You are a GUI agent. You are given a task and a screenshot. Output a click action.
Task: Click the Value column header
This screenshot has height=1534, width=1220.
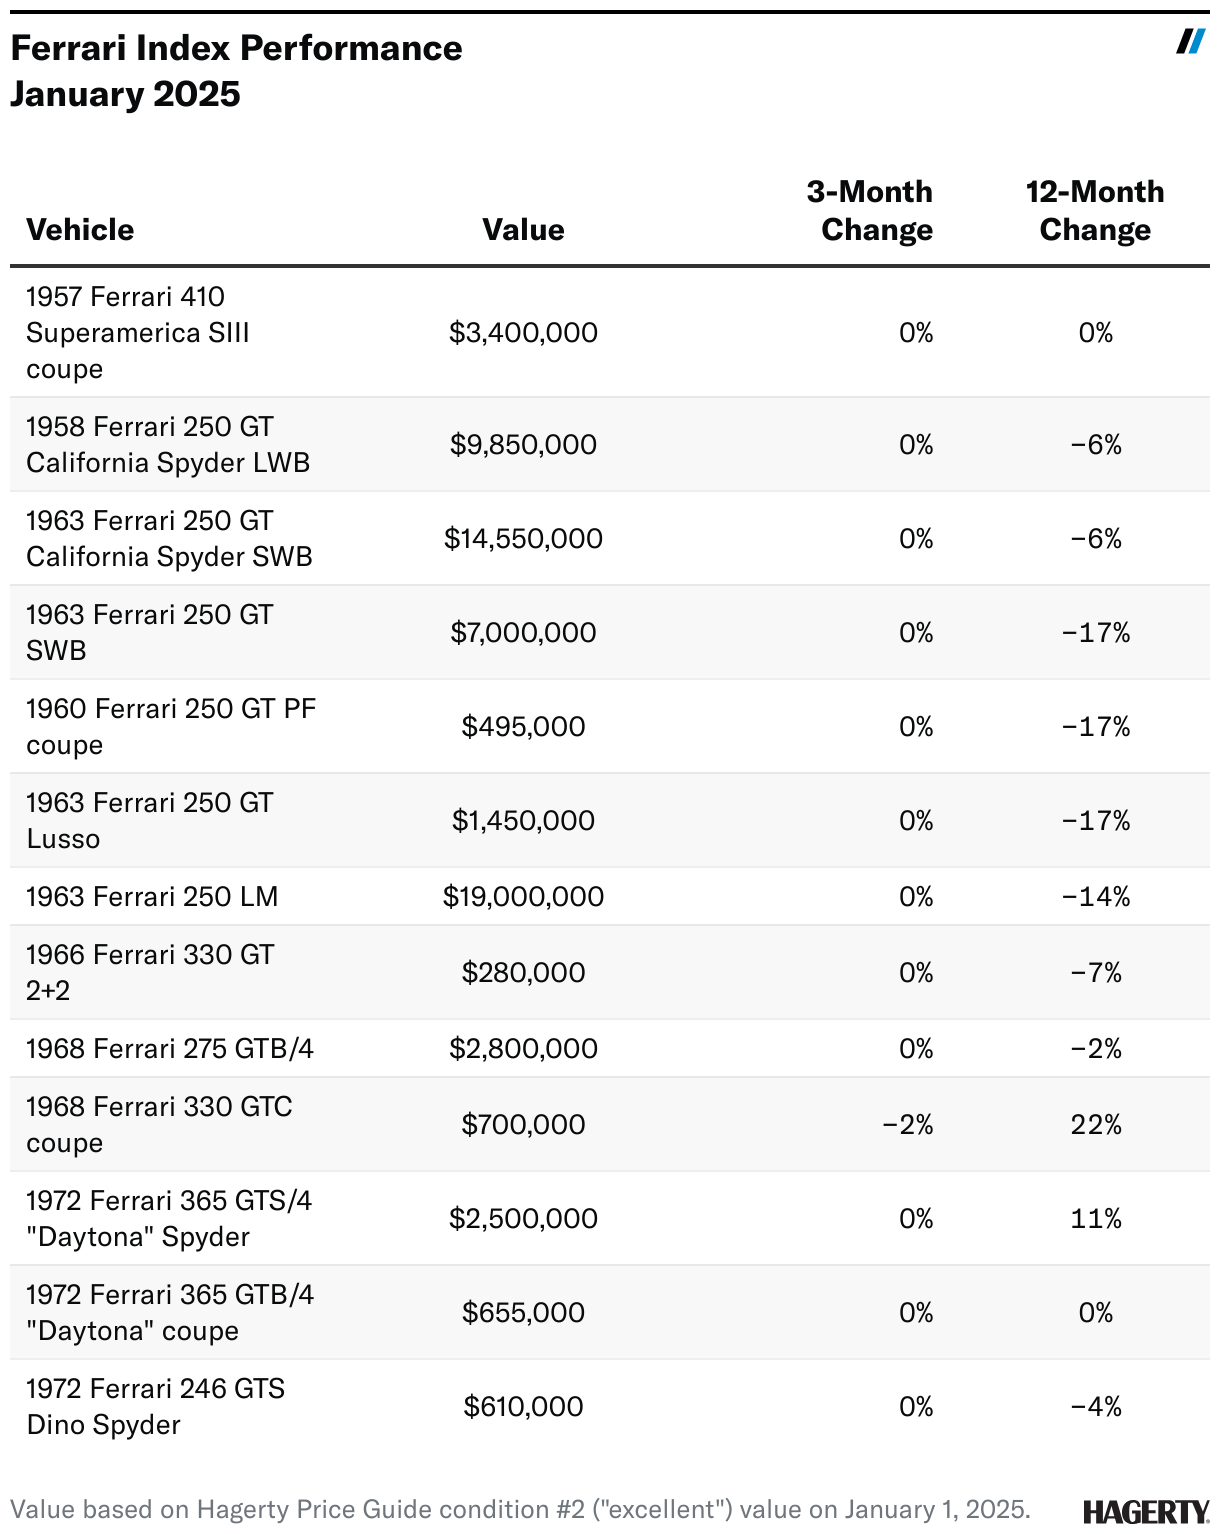pos(523,230)
